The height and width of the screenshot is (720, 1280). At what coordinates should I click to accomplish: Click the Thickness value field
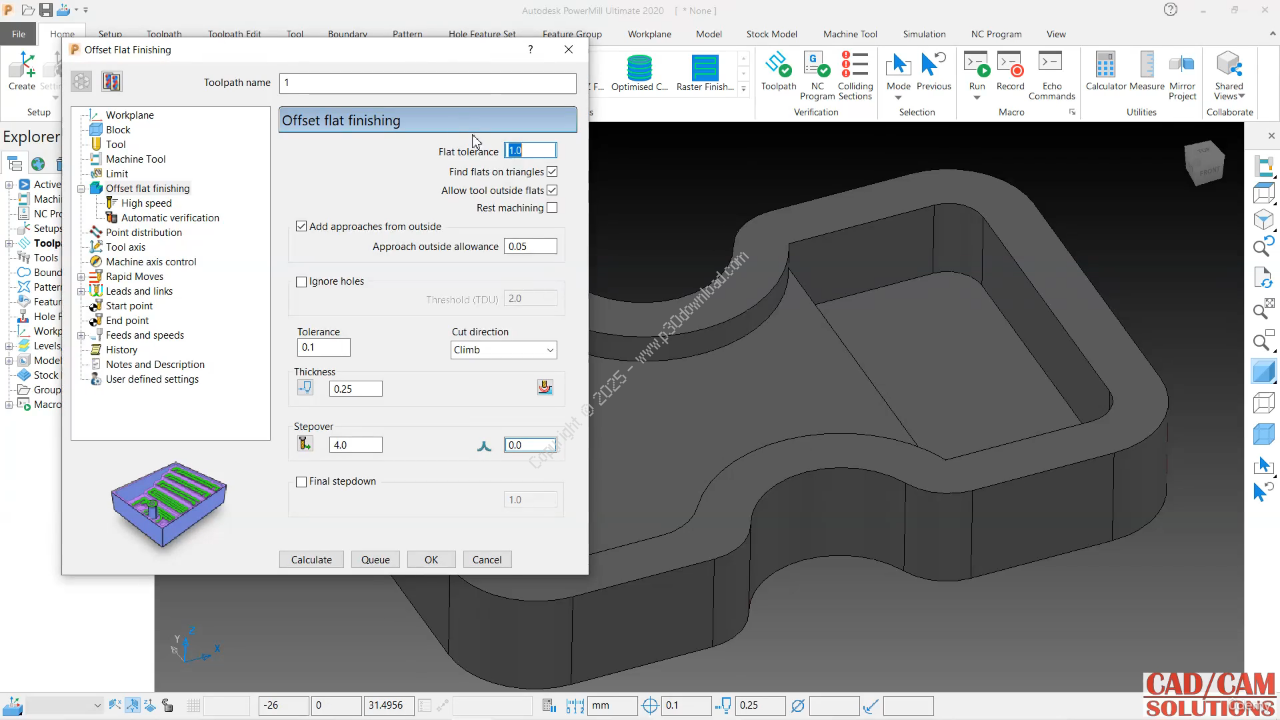(x=355, y=389)
